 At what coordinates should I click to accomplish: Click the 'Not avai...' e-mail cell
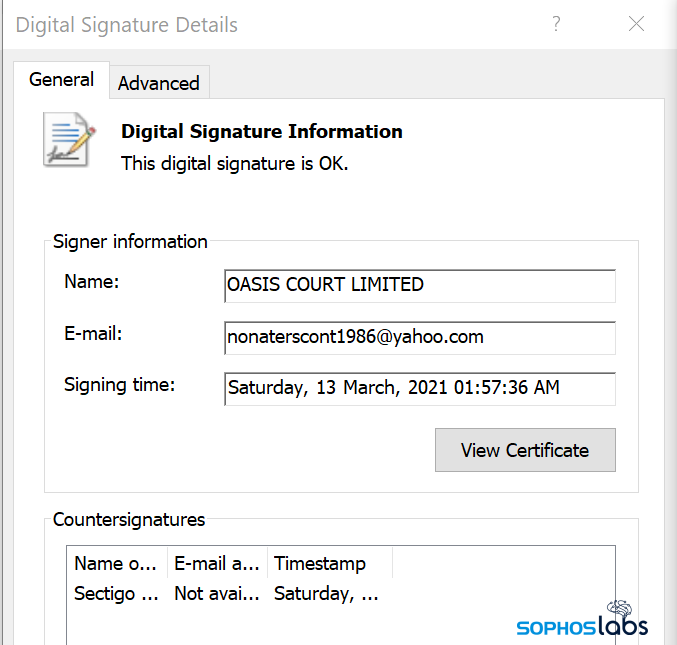click(217, 594)
